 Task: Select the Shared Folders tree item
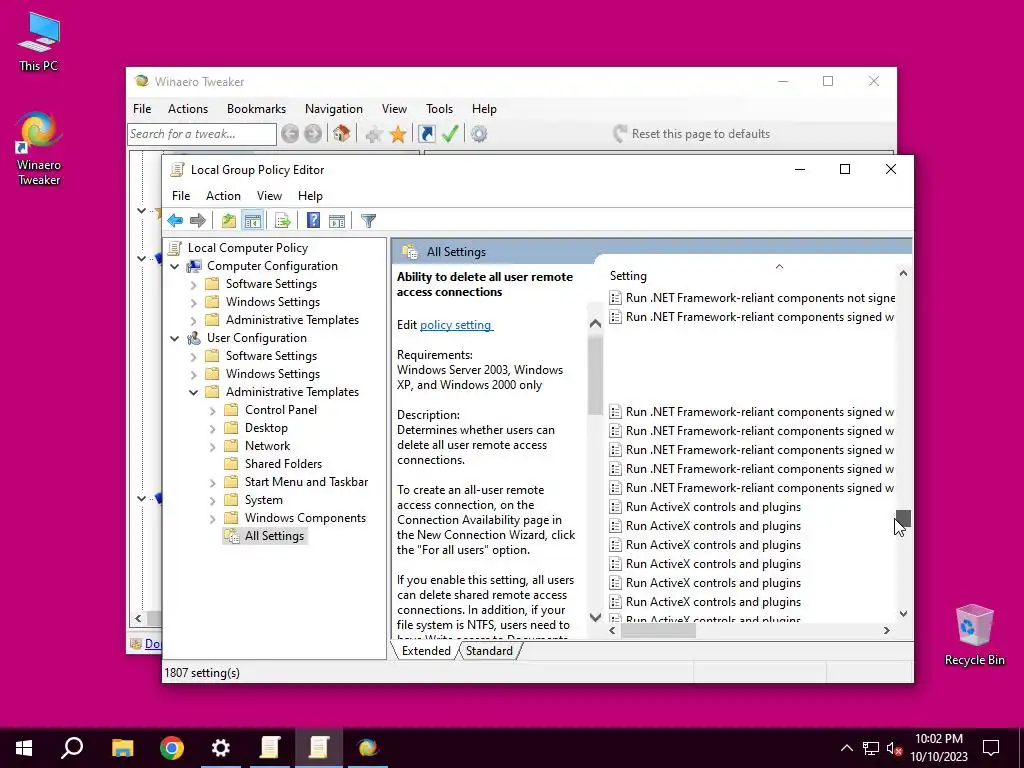click(x=283, y=464)
